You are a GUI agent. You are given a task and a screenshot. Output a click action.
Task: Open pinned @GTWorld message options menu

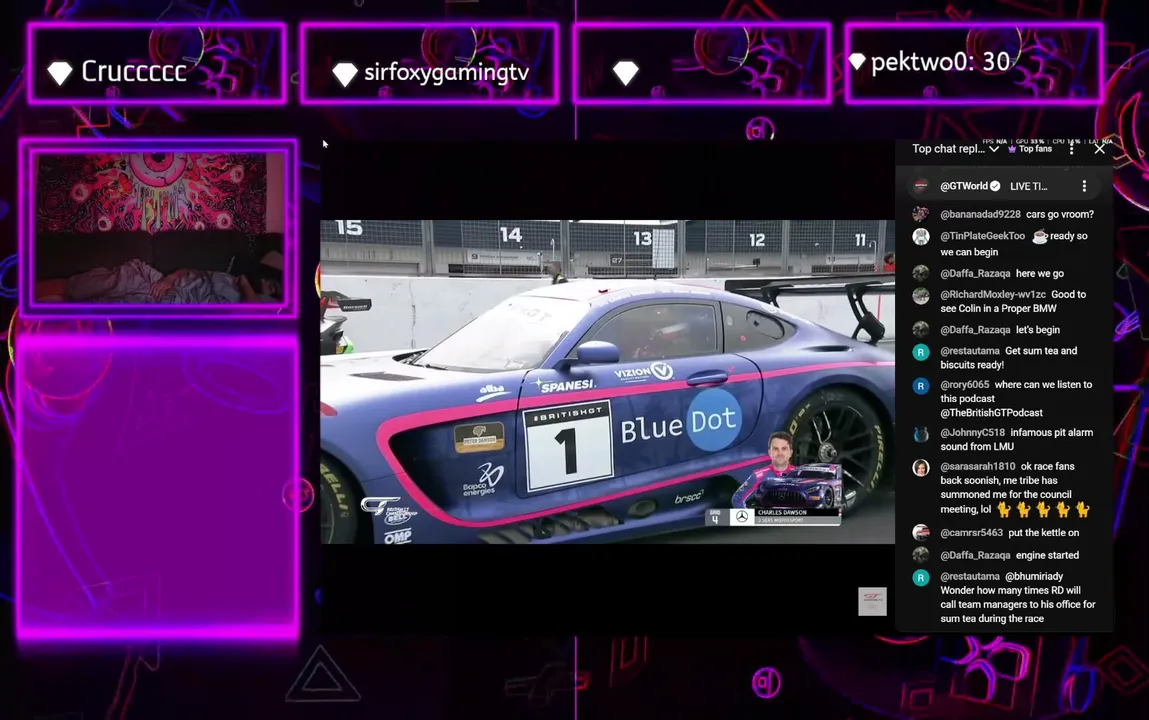click(1084, 186)
